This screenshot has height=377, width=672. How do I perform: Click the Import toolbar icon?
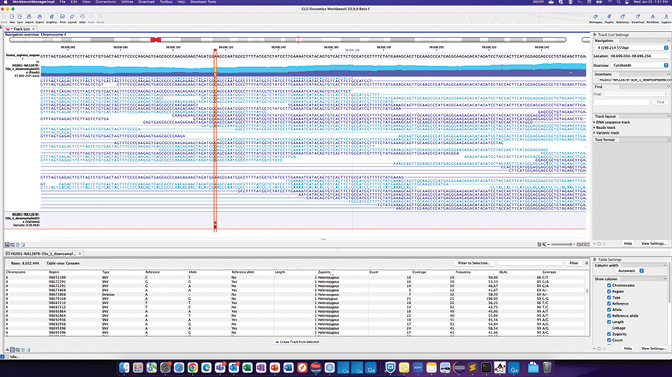[29, 17]
